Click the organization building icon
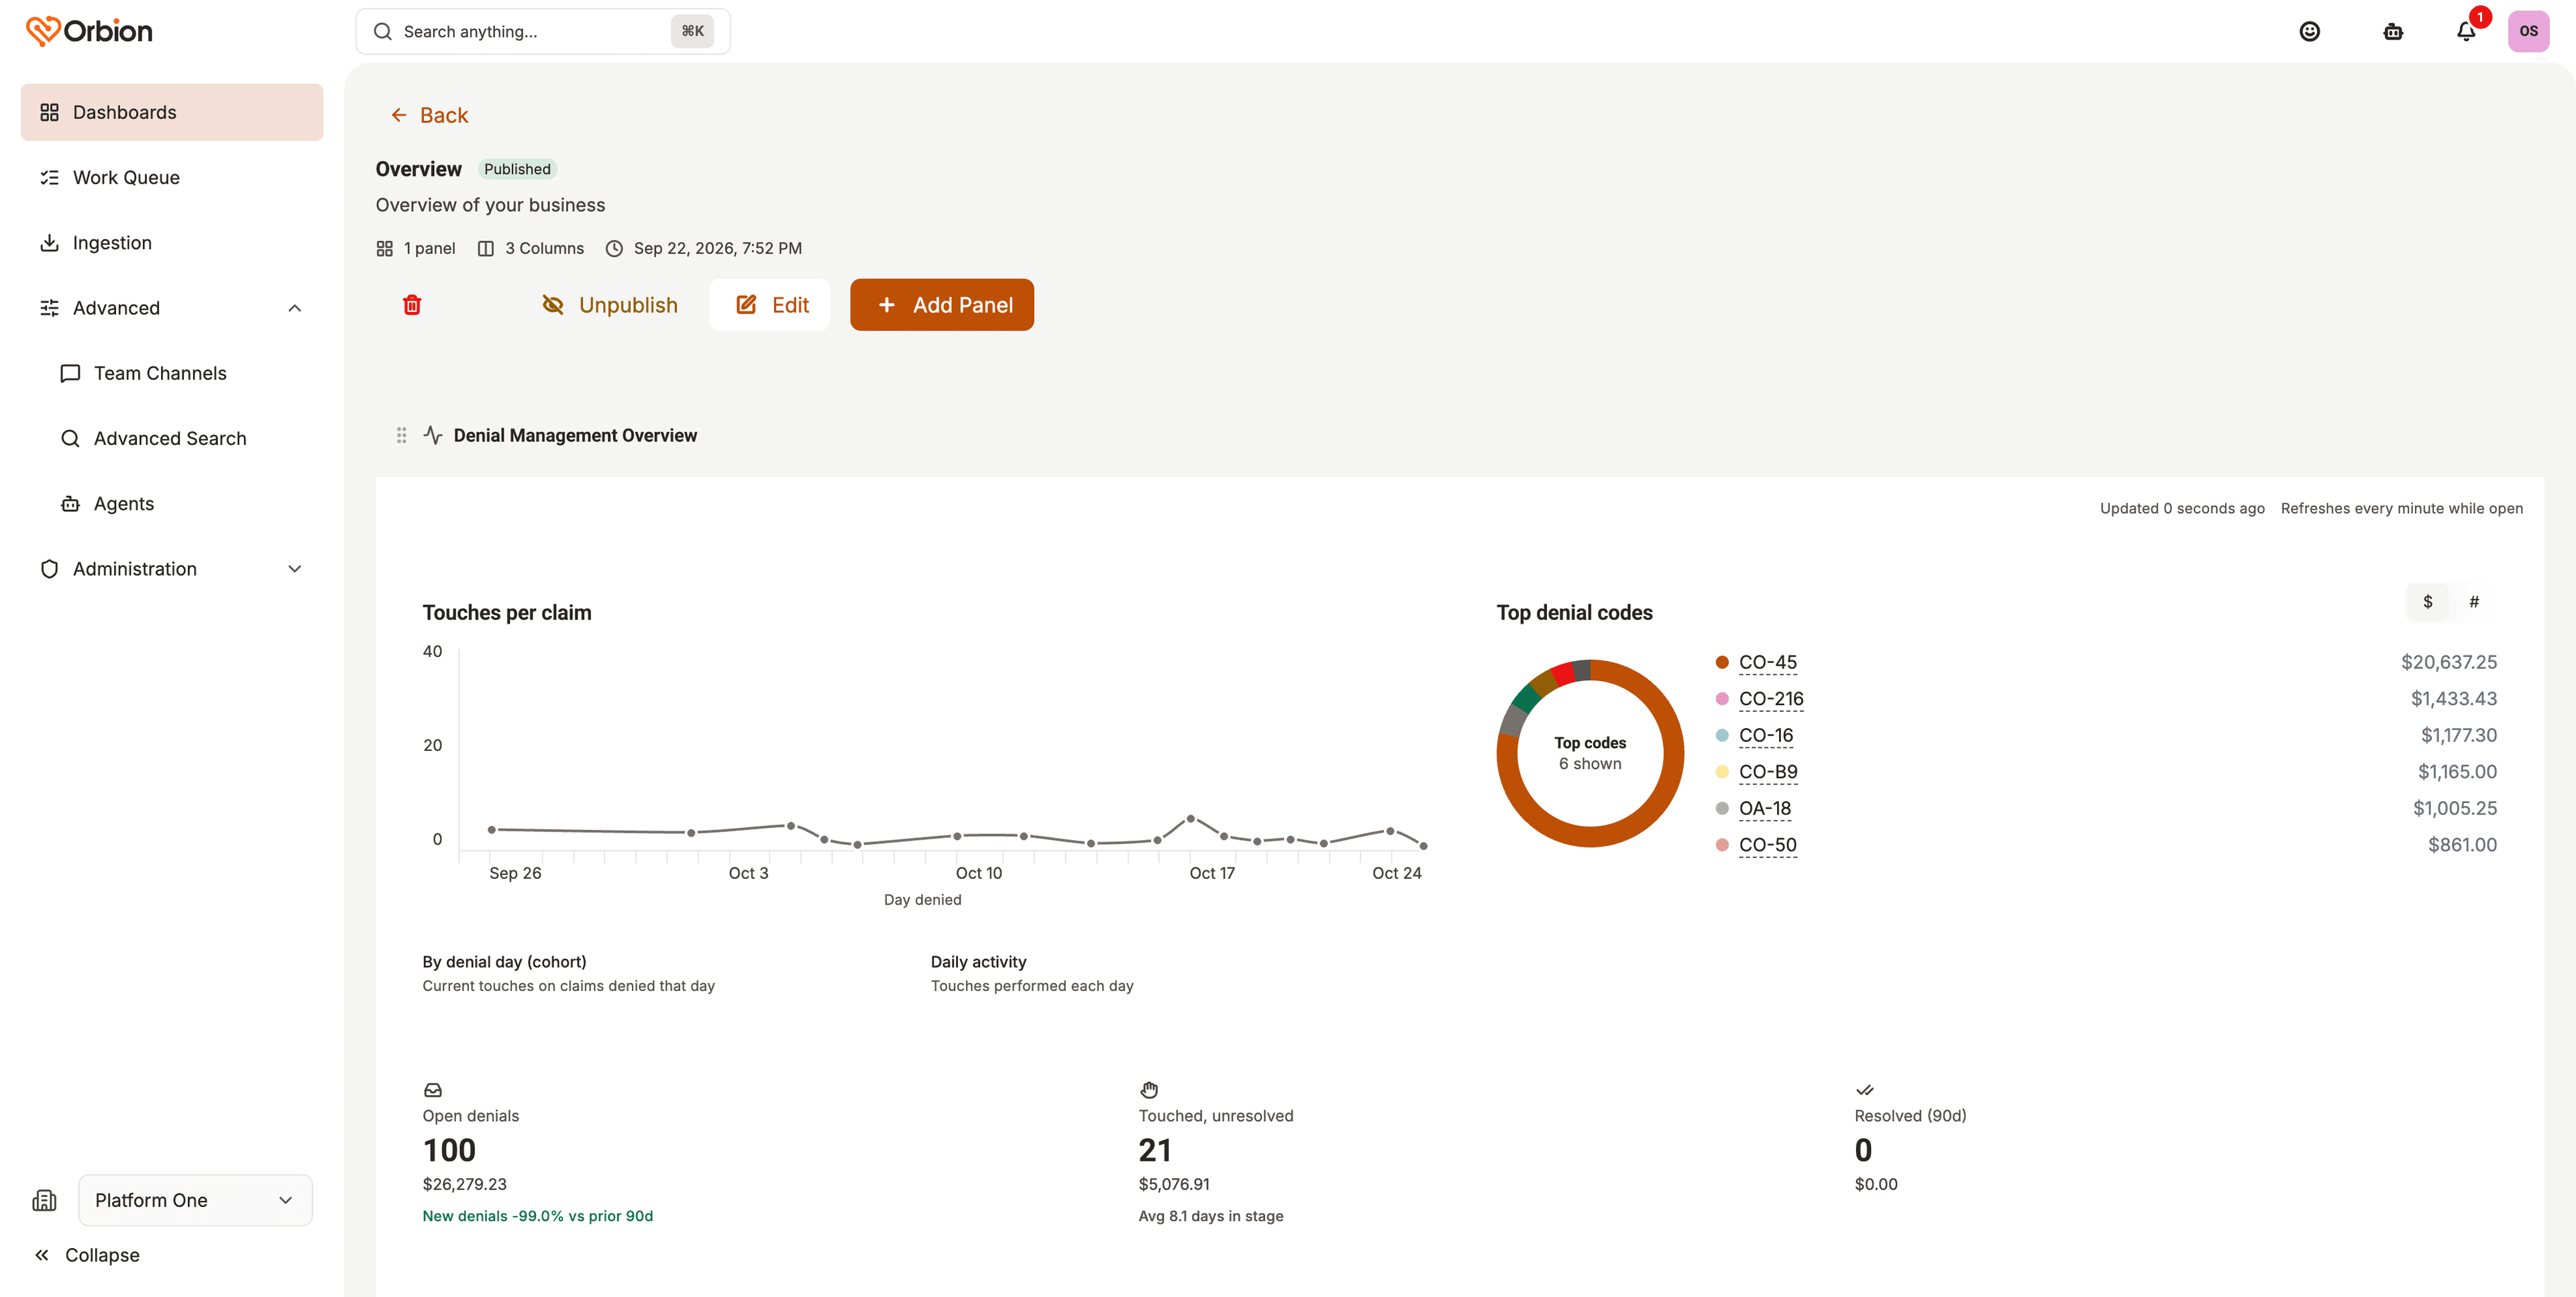The width and height of the screenshot is (2576, 1297). tap(44, 1200)
